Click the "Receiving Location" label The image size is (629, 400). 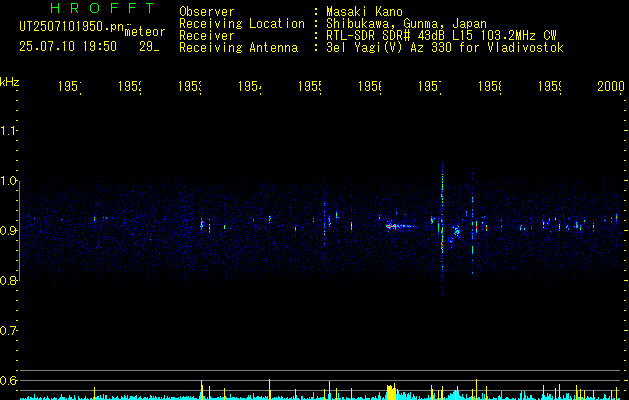pyautogui.click(x=242, y=24)
